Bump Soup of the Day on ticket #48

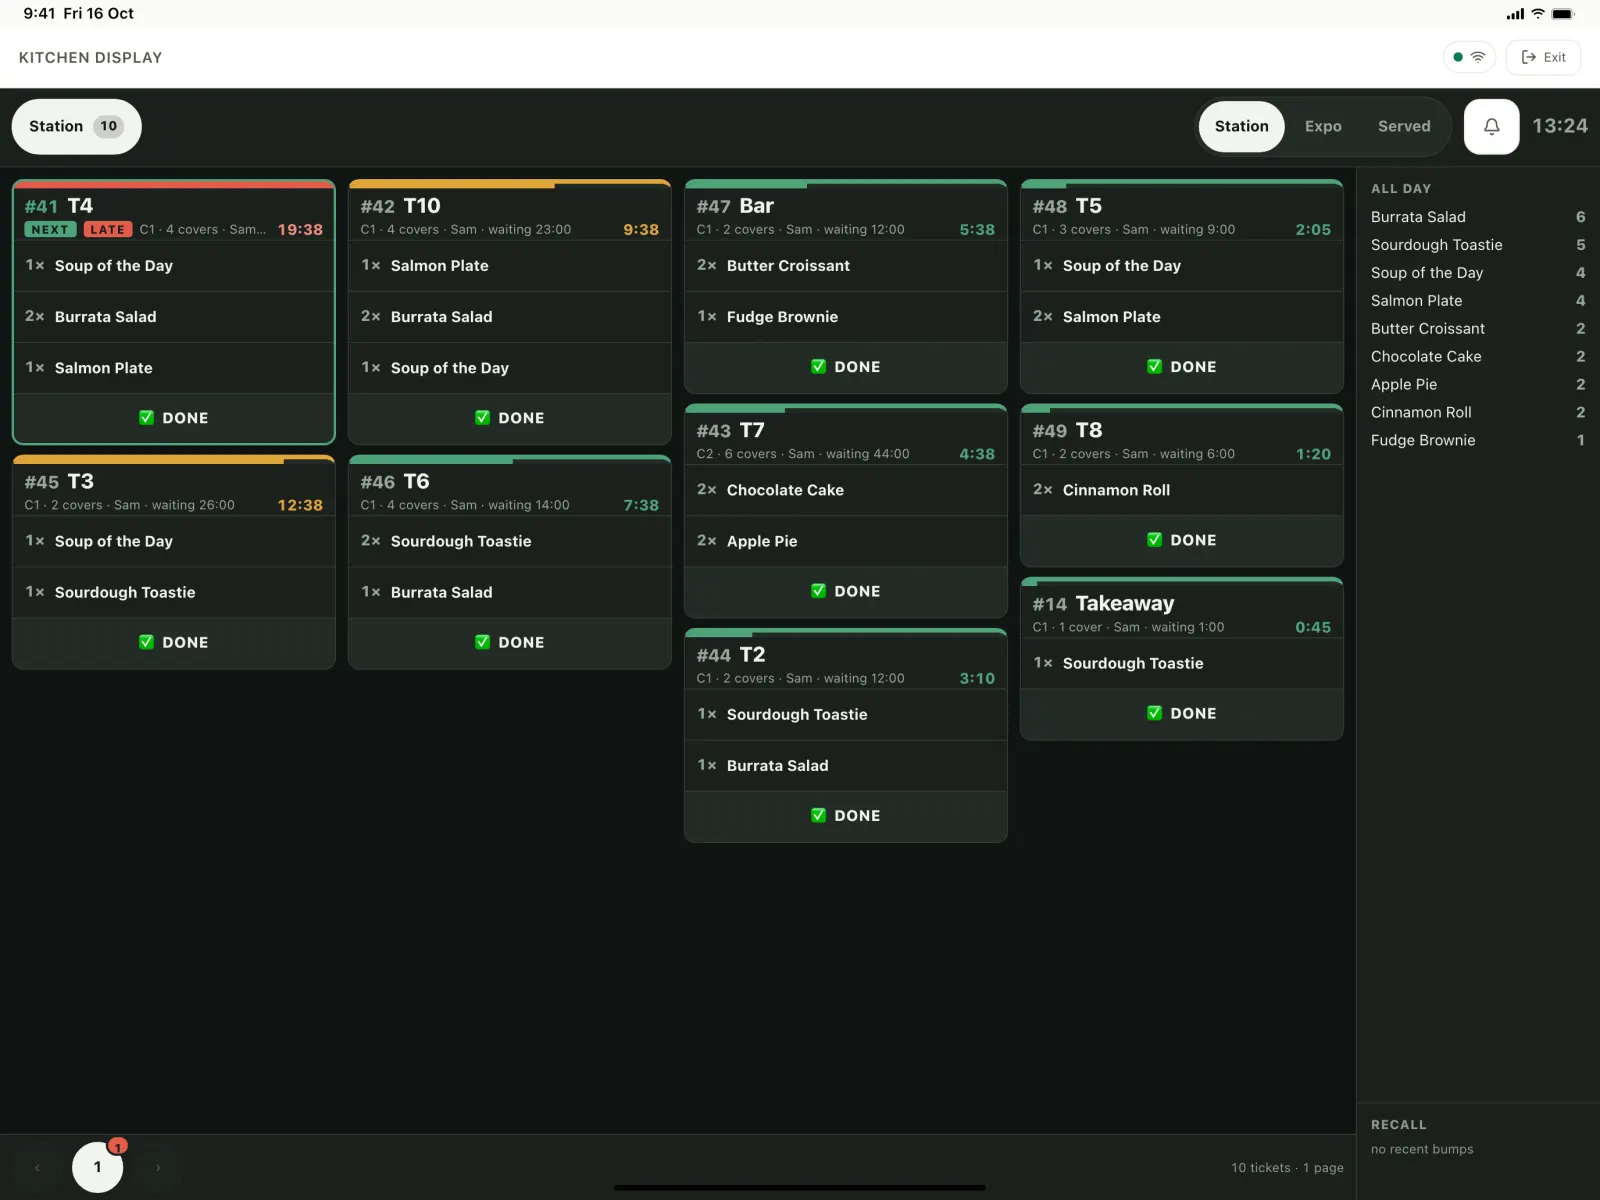click(x=1181, y=266)
